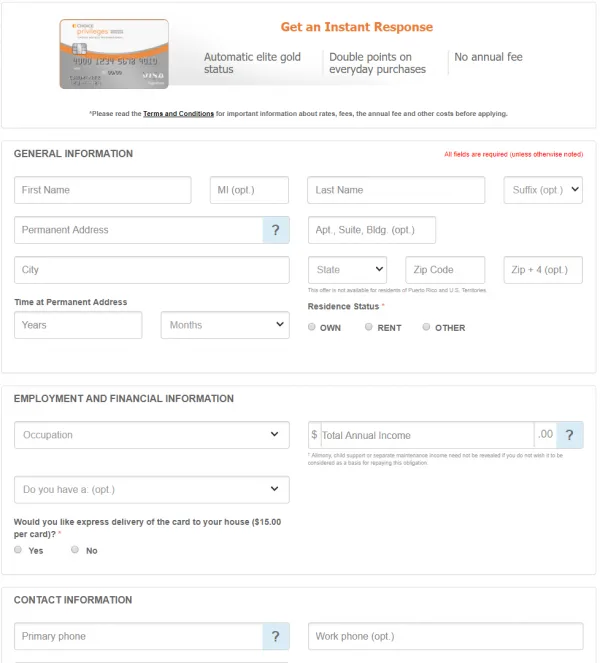This screenshot has width=600, height=663.
Task: Open the Suffix dropdown
Action: (x=543, y=190)
